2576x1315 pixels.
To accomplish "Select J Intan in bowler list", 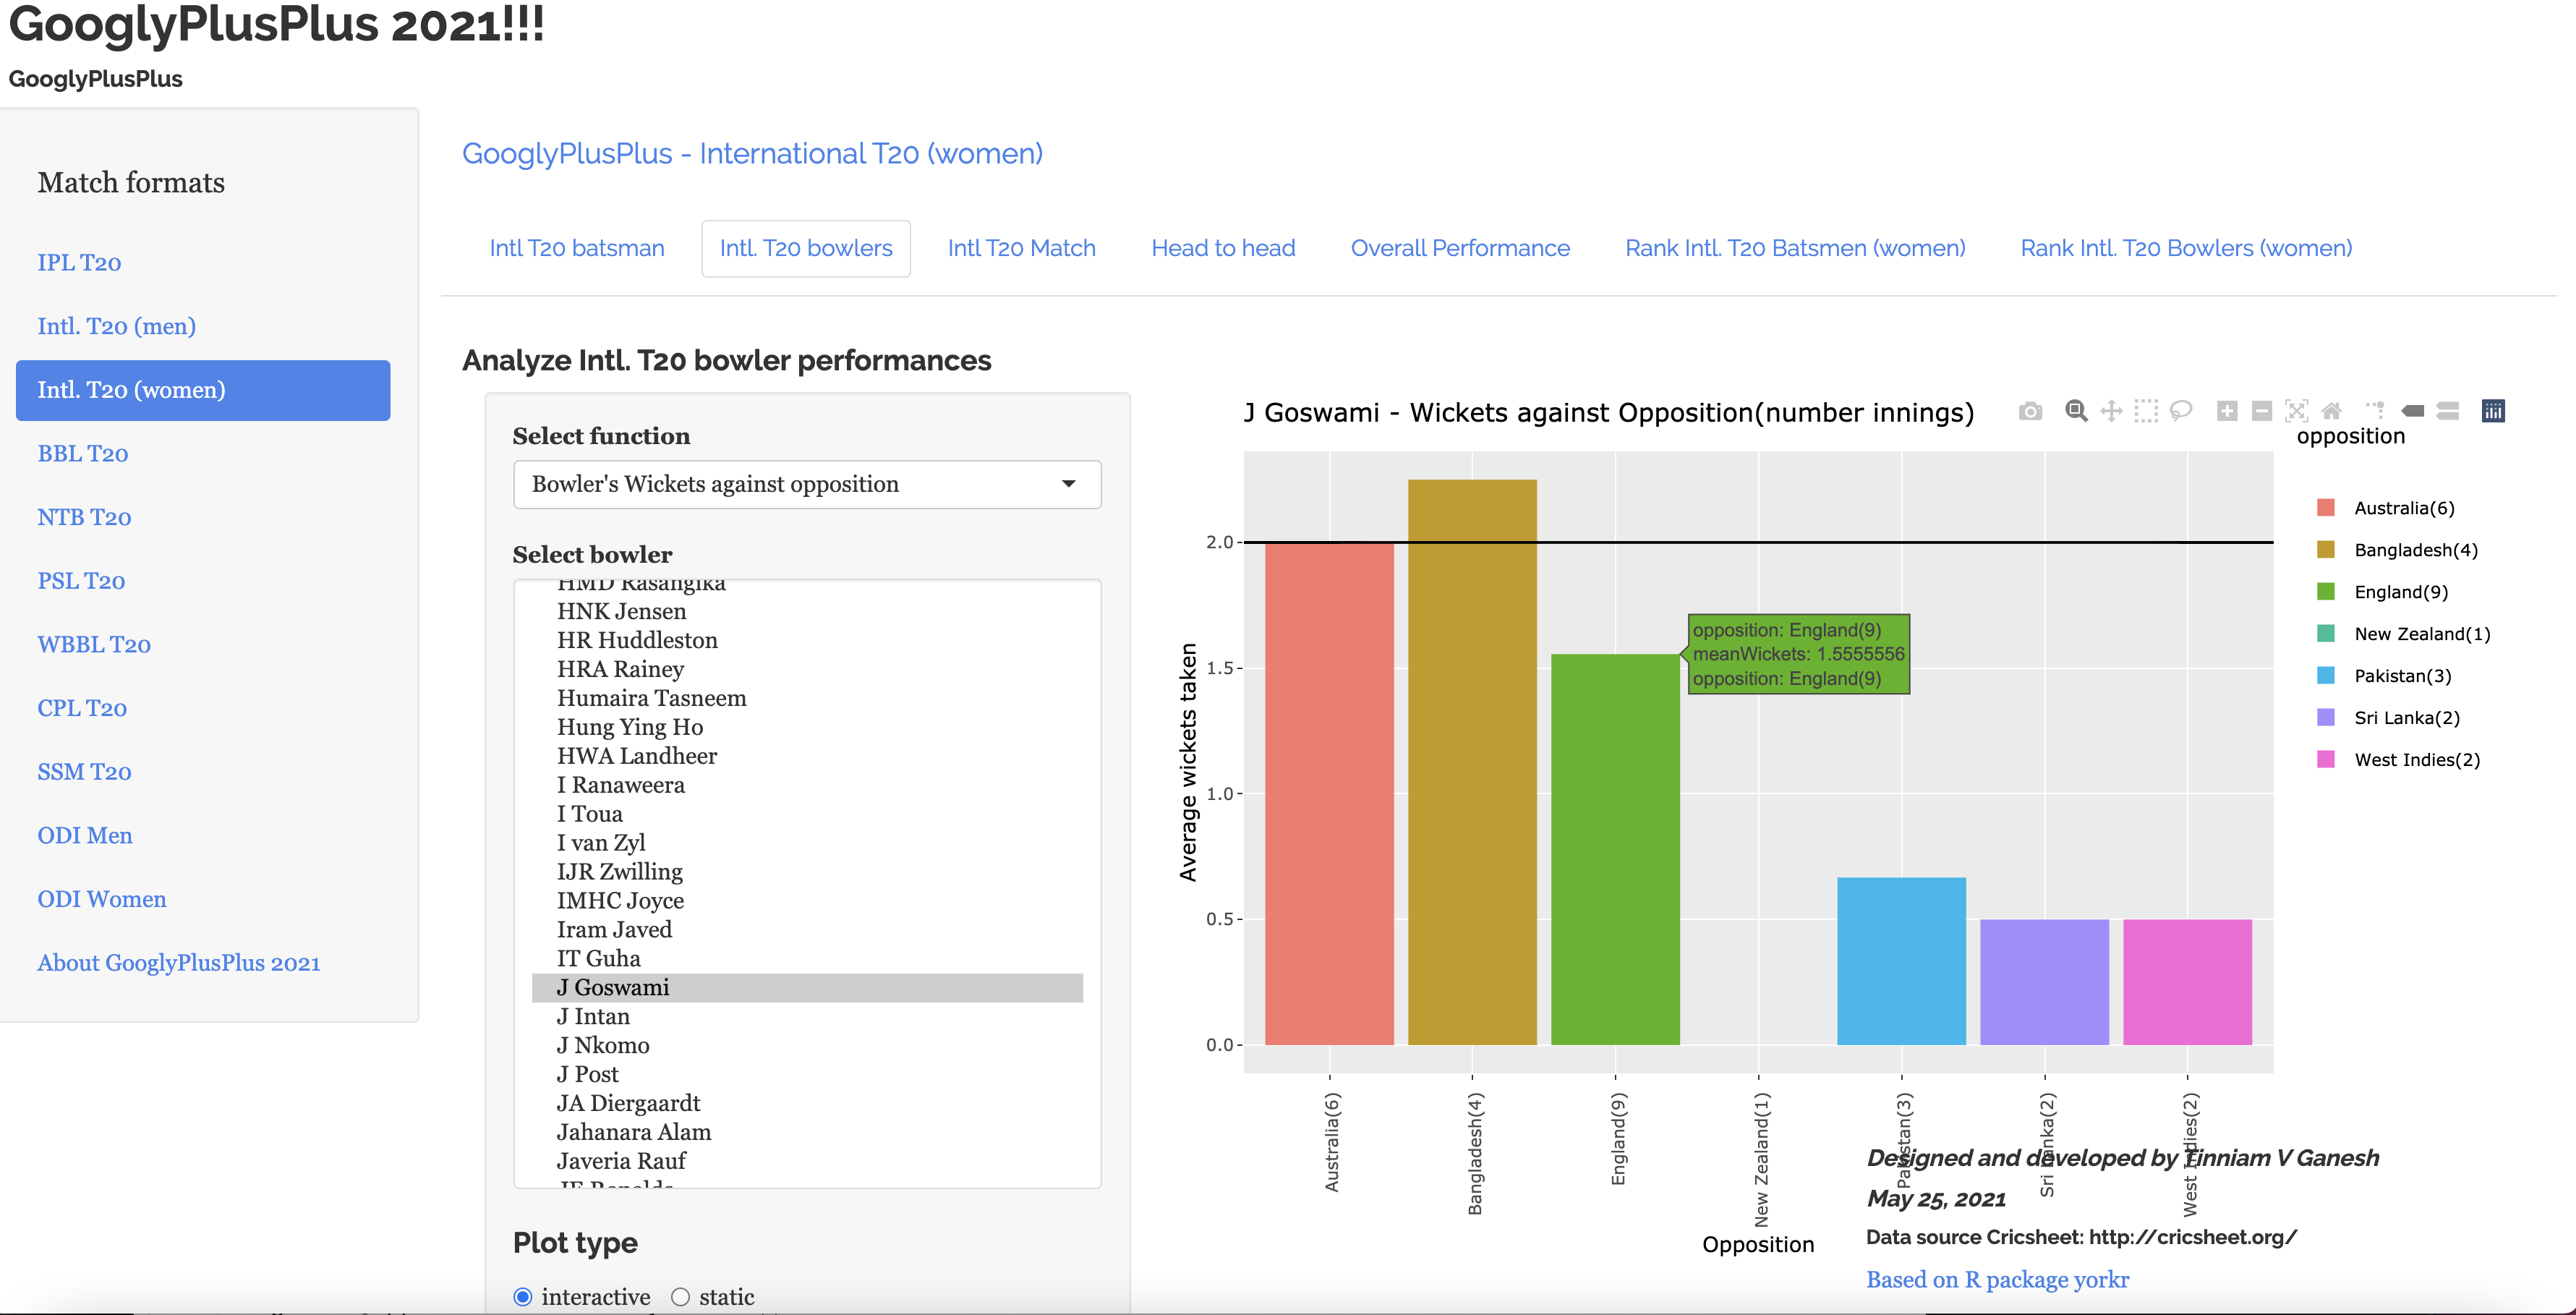I will [x=593, y=1016].
